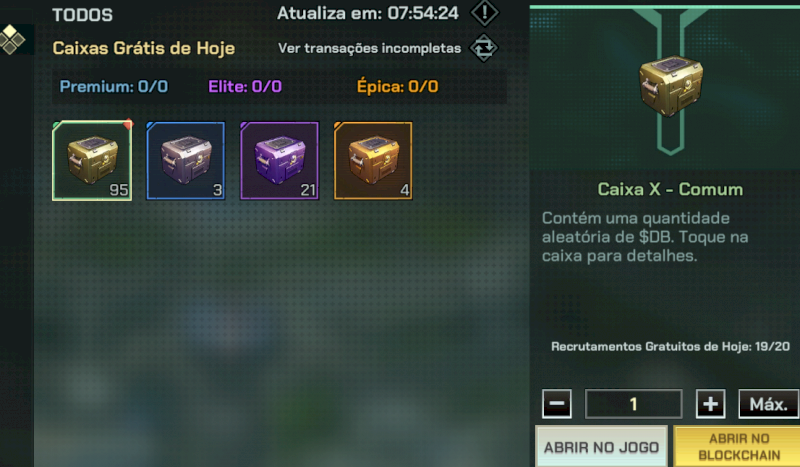Increase quantity with the plus button

click(711, 404)
